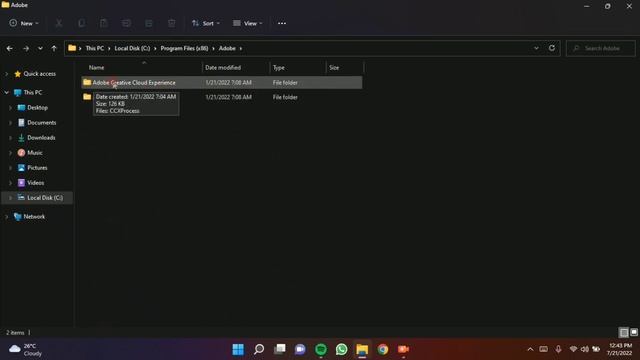
Task: Click the Cut scissors icon
Action: click(x=59, y=23)
